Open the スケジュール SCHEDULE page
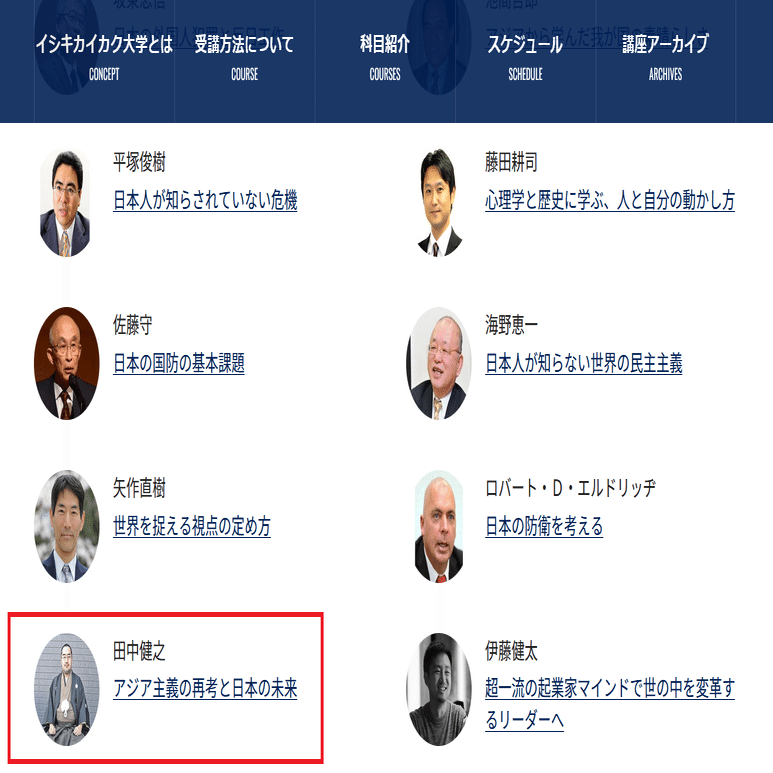773x773 pixels. [525, 57]
